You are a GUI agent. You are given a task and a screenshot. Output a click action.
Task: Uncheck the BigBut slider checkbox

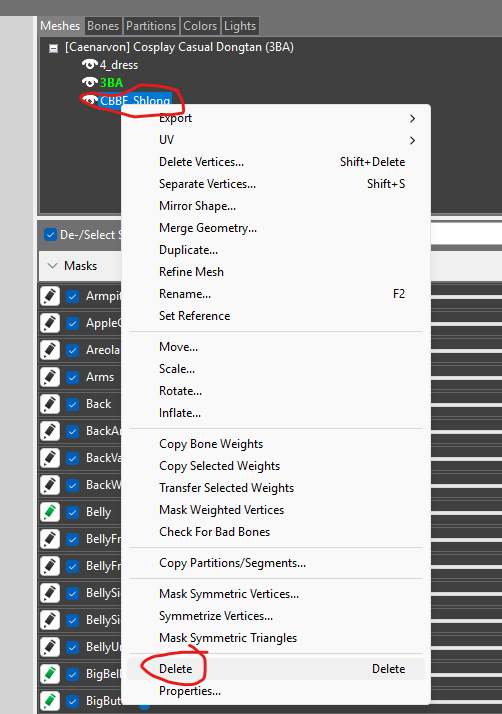tap(72, 701)
